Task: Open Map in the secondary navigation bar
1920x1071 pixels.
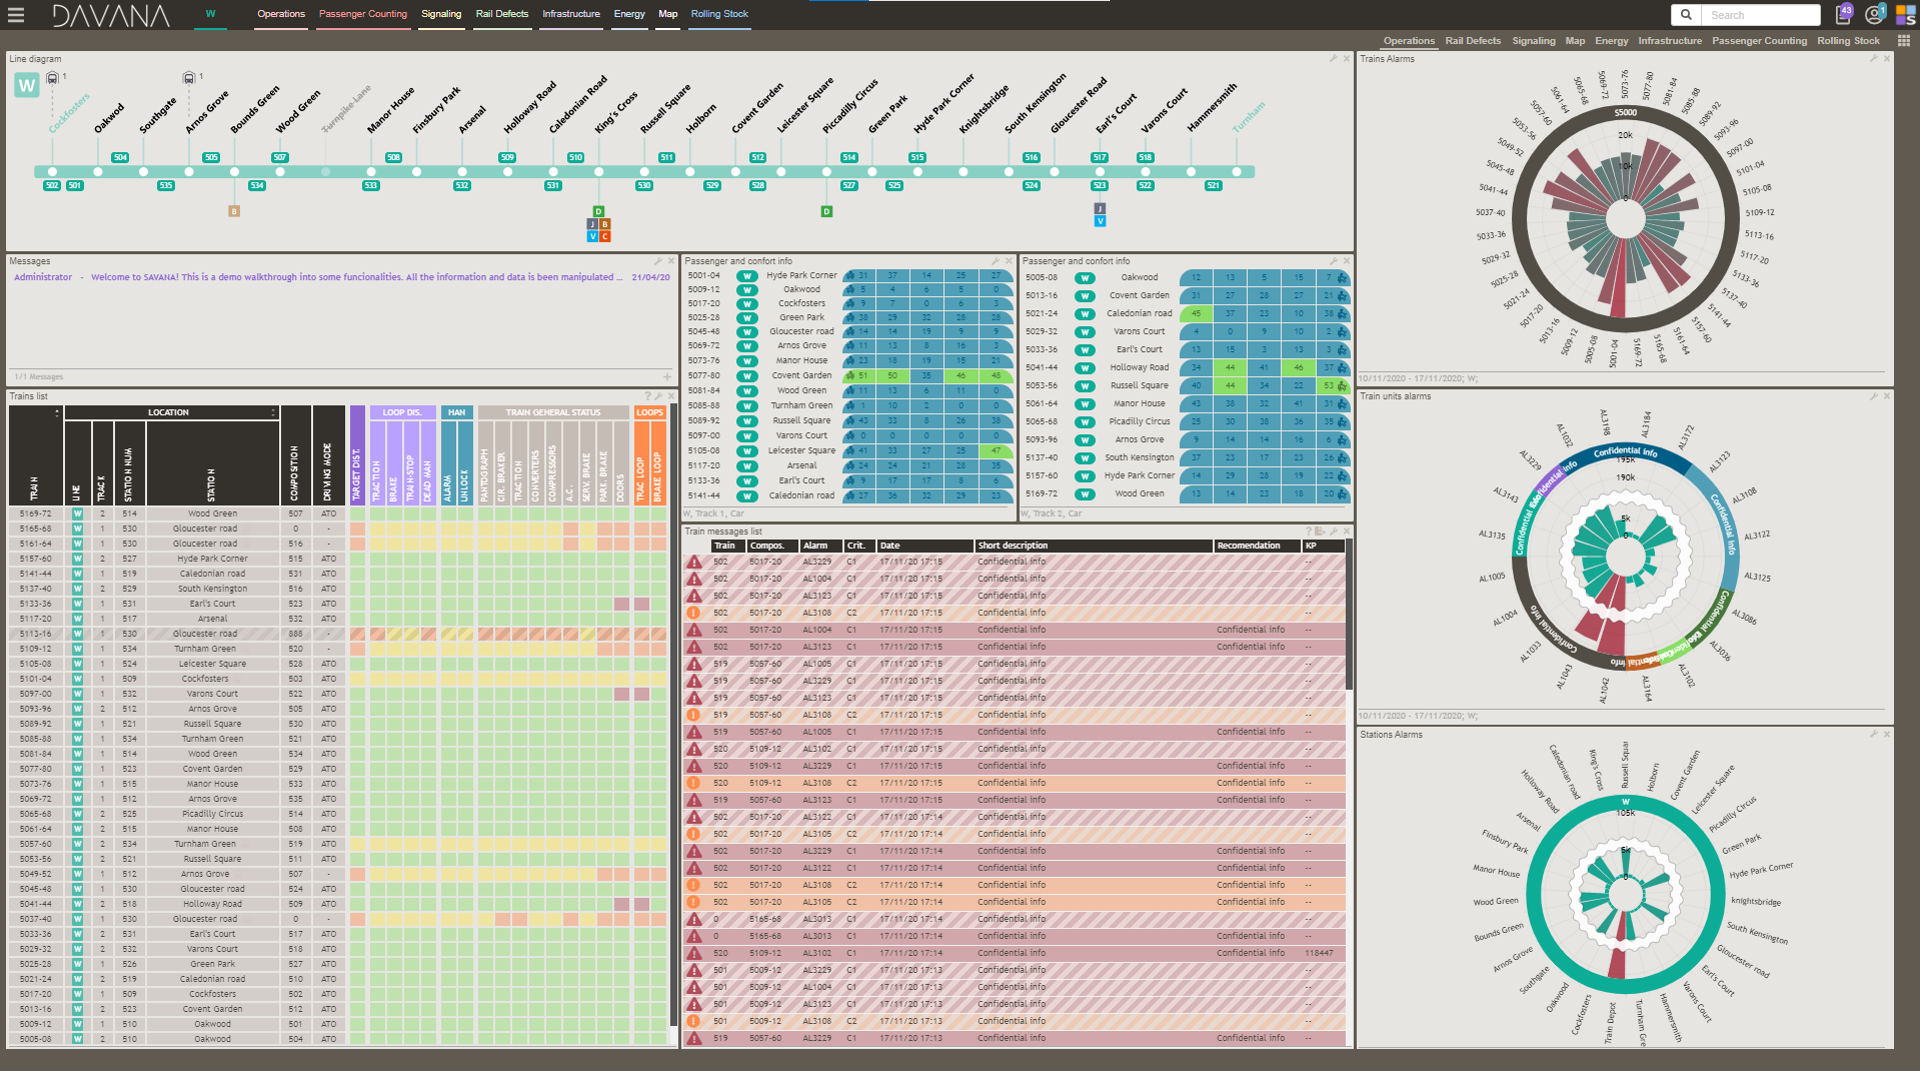Action: pyautogui.click(x=1575, y=41)
